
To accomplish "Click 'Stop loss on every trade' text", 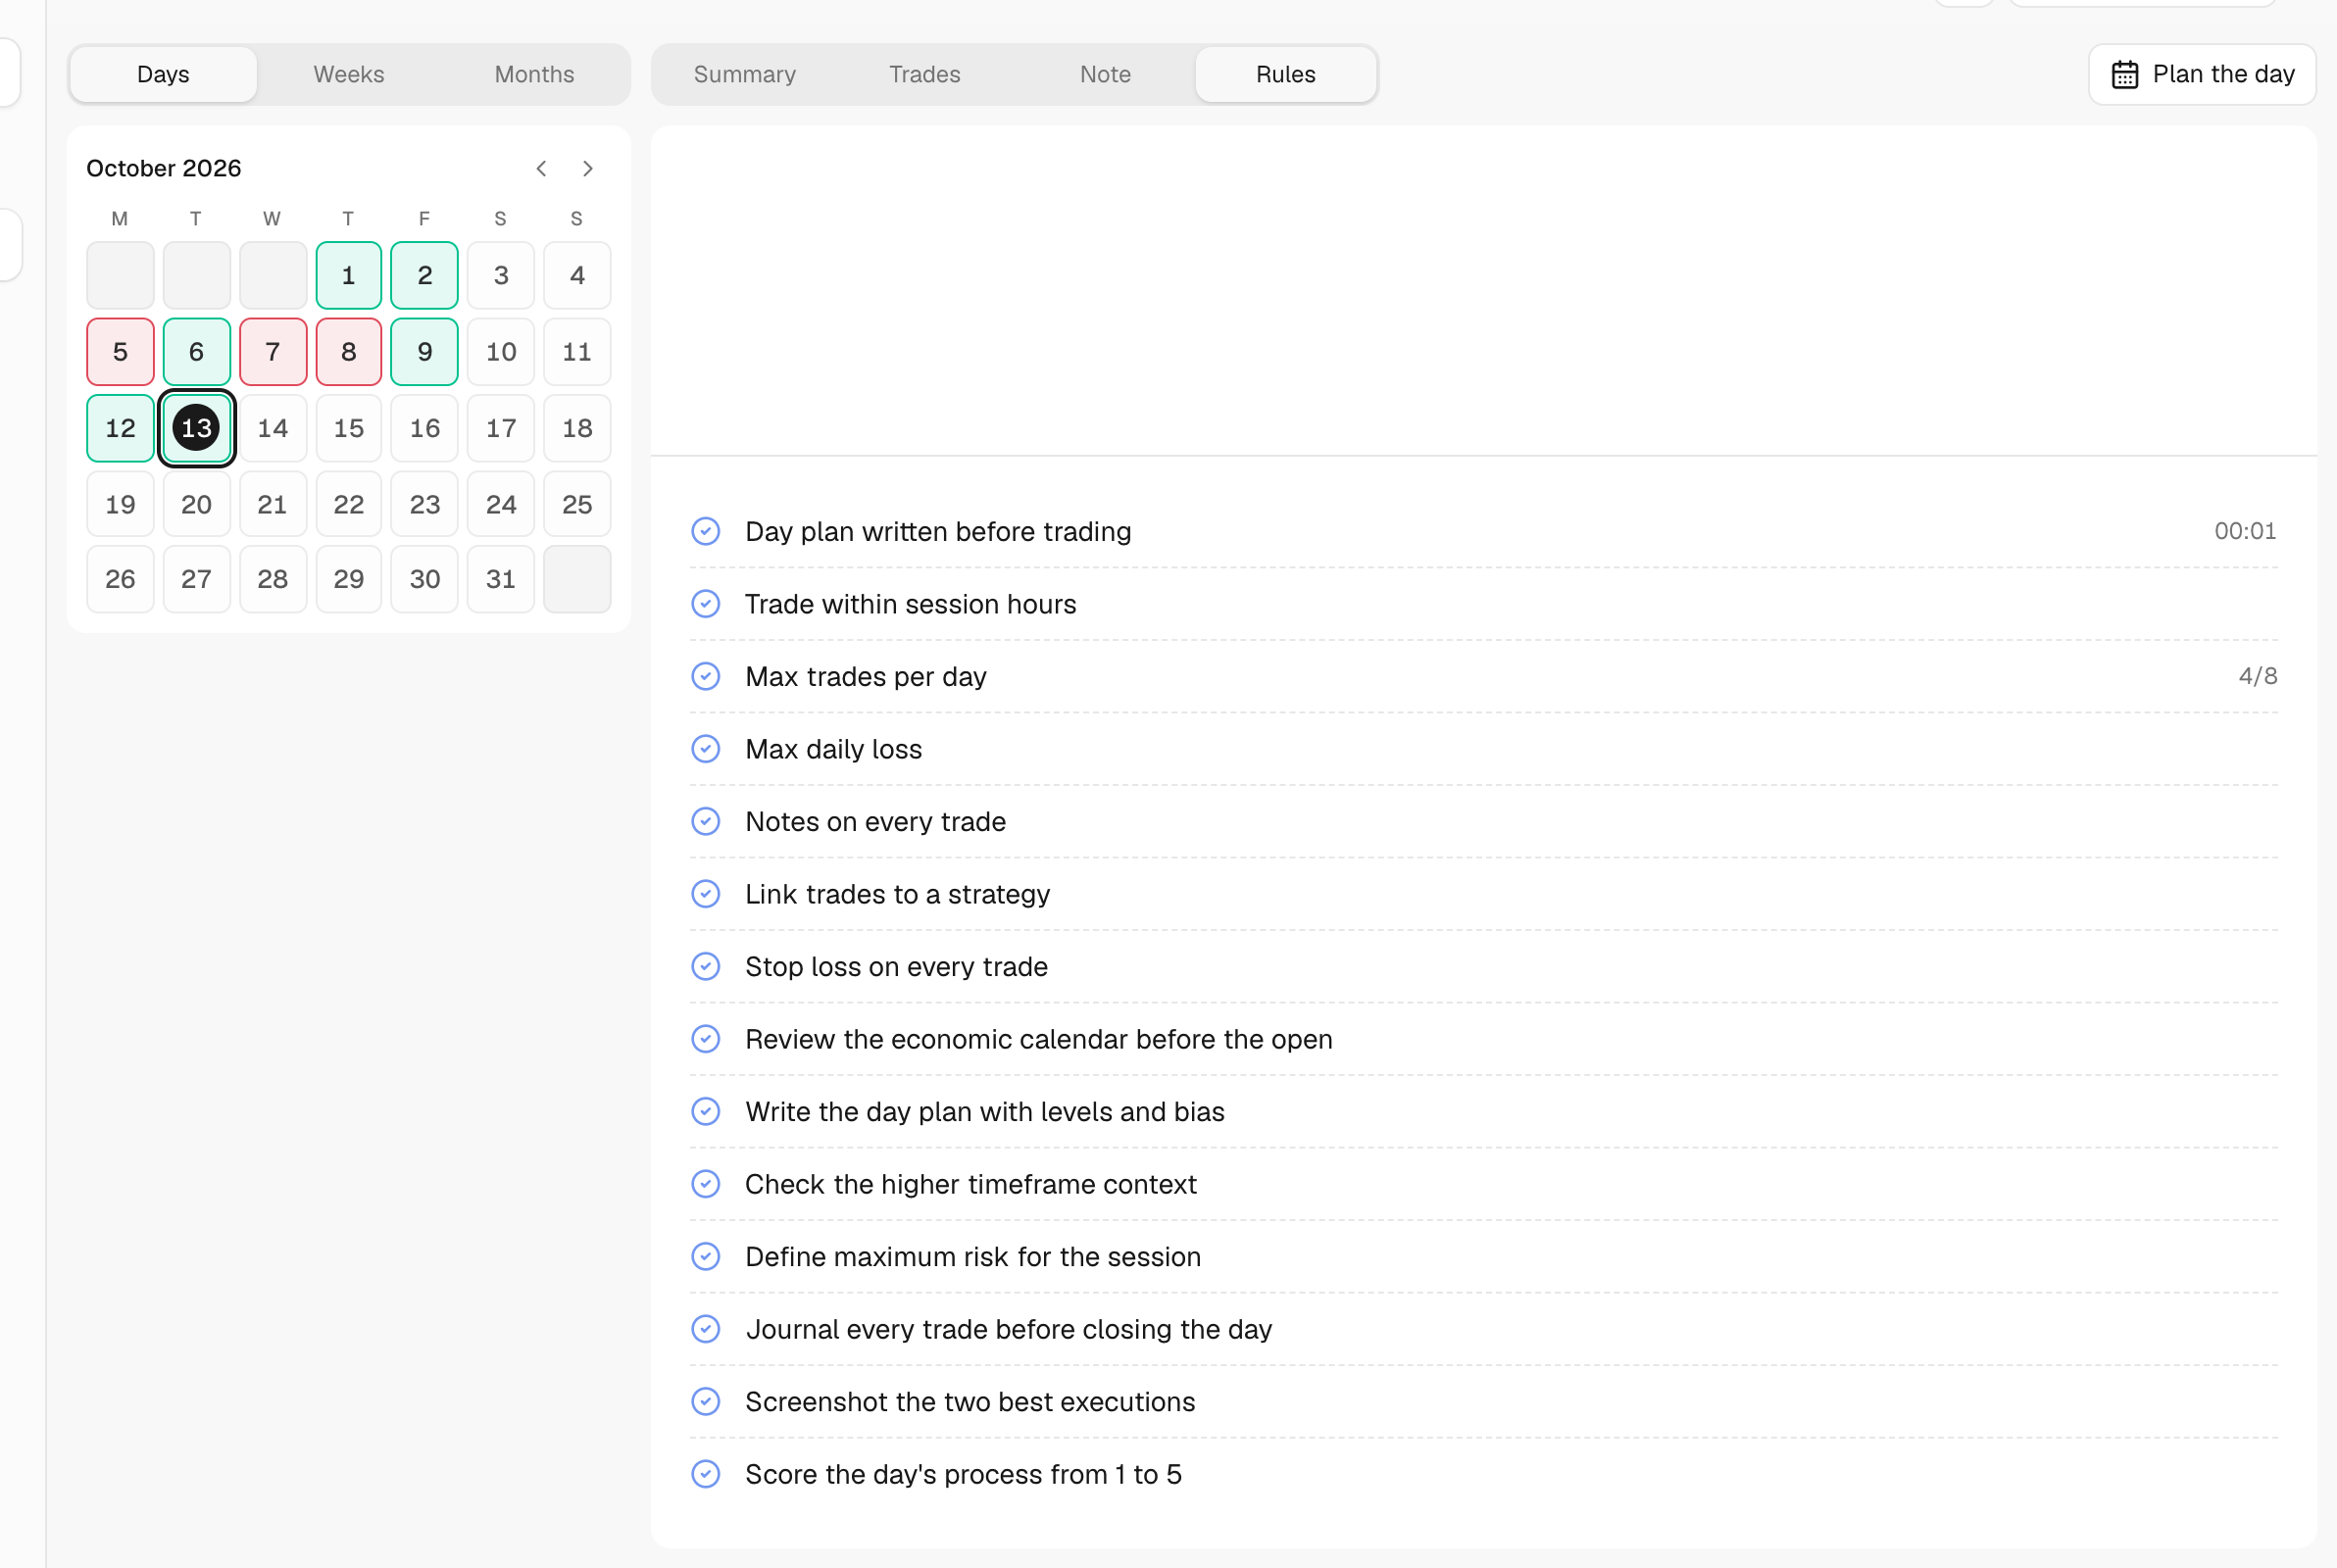I will pyautogui.click(x=896, y=966).
